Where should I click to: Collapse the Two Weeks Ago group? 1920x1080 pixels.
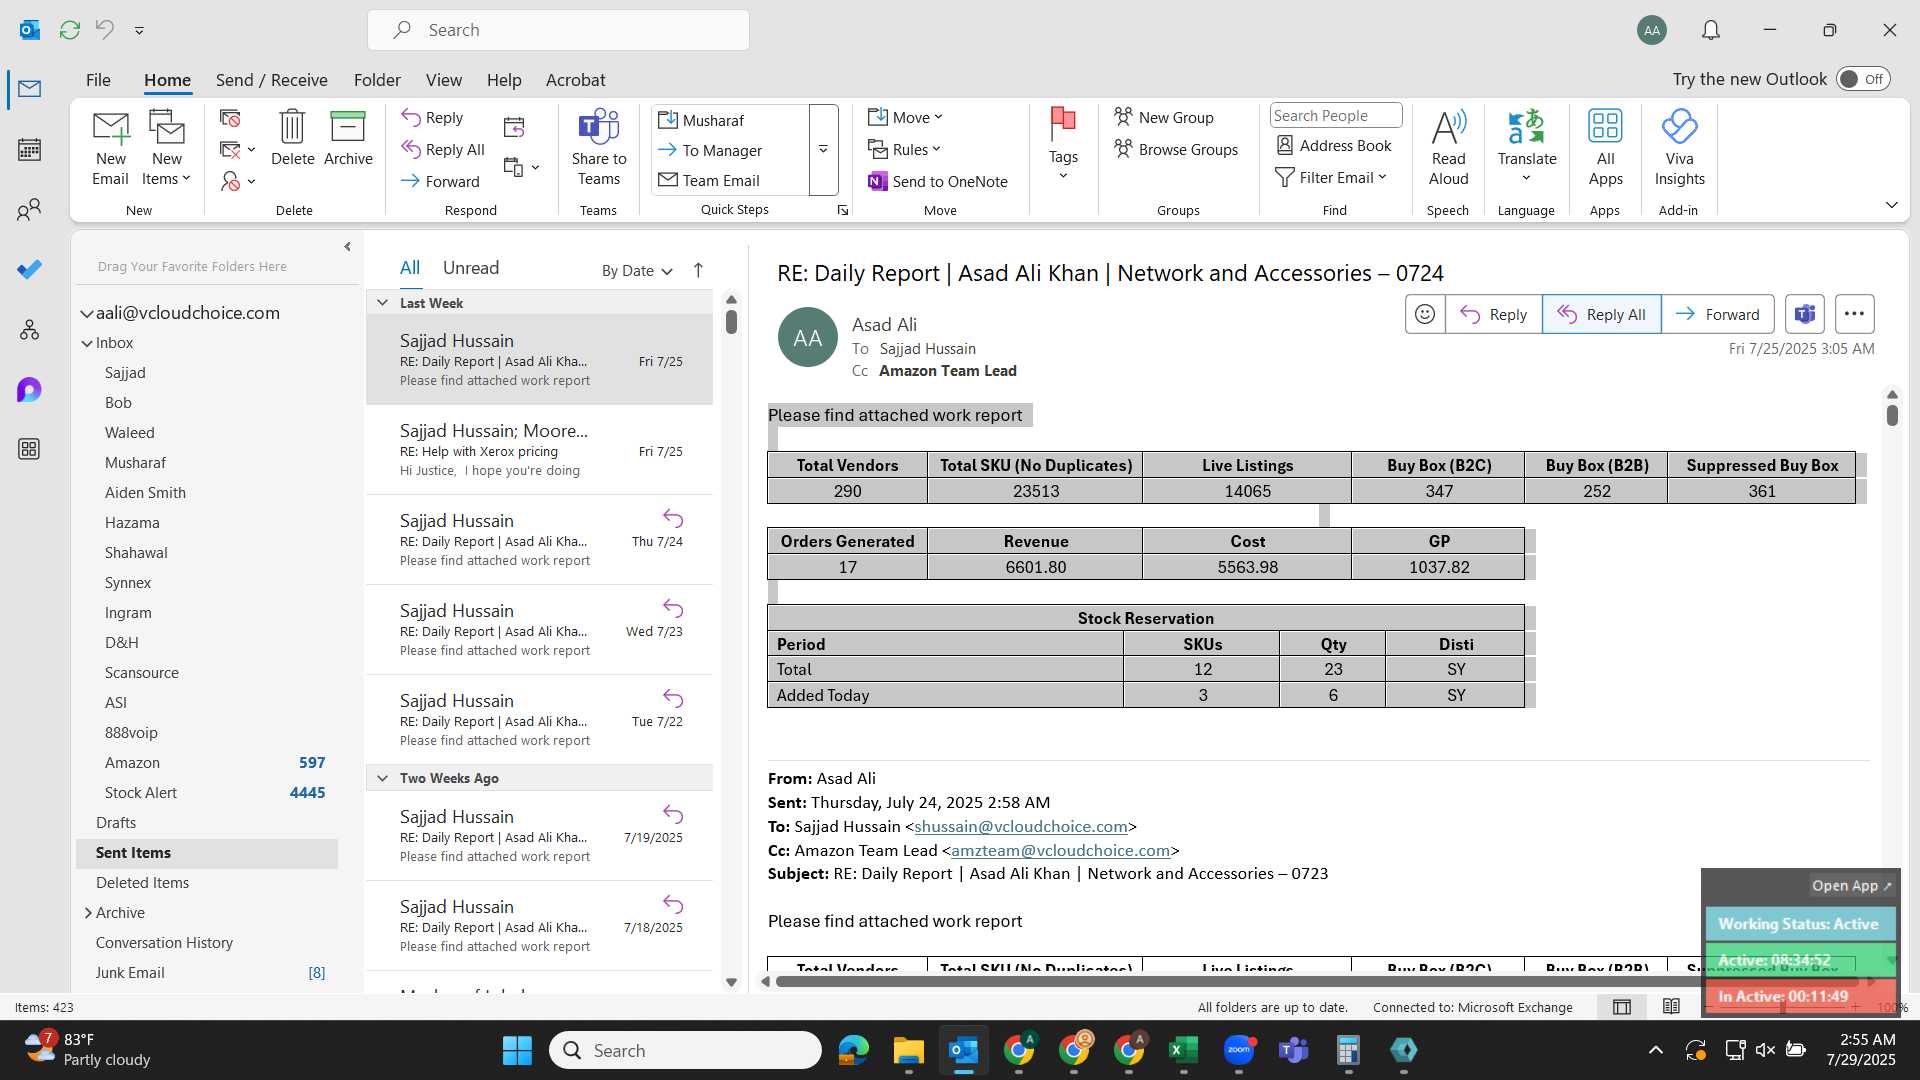pos(382,778)
